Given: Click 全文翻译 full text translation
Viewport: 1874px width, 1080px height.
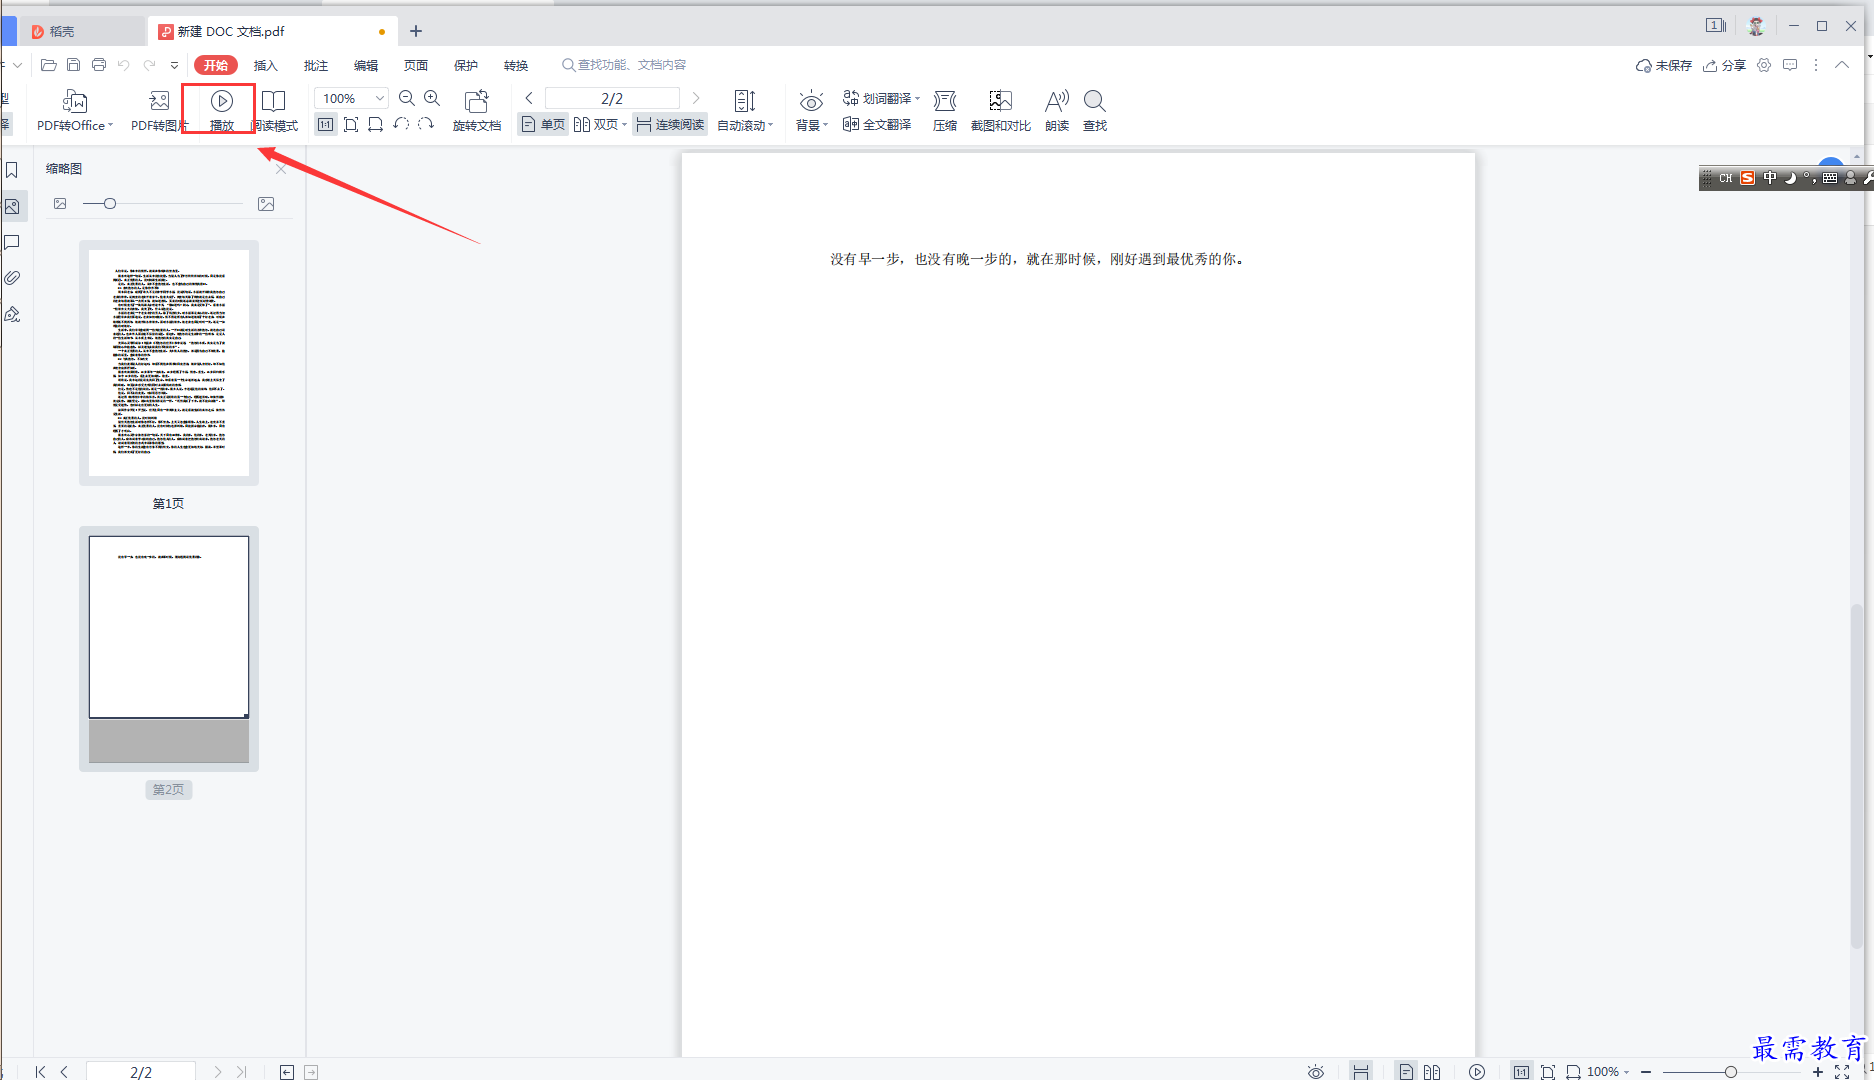Looking at the screenshot, I should (x=877, y=124).
